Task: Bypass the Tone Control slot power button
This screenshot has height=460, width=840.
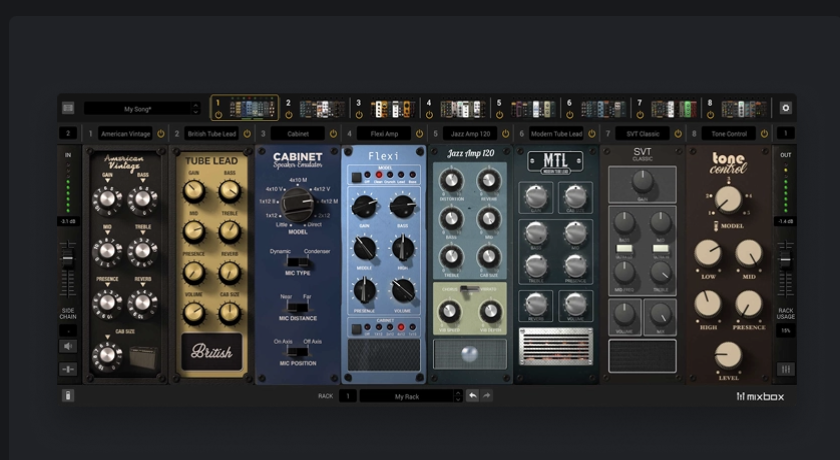Action: (x=764, y=134)
